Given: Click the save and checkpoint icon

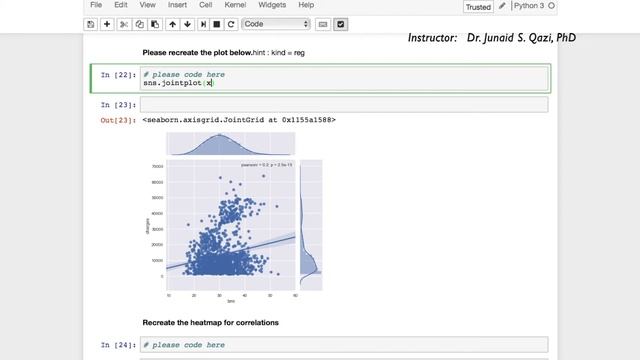Looking at the screenshot, I should point(91,24).
